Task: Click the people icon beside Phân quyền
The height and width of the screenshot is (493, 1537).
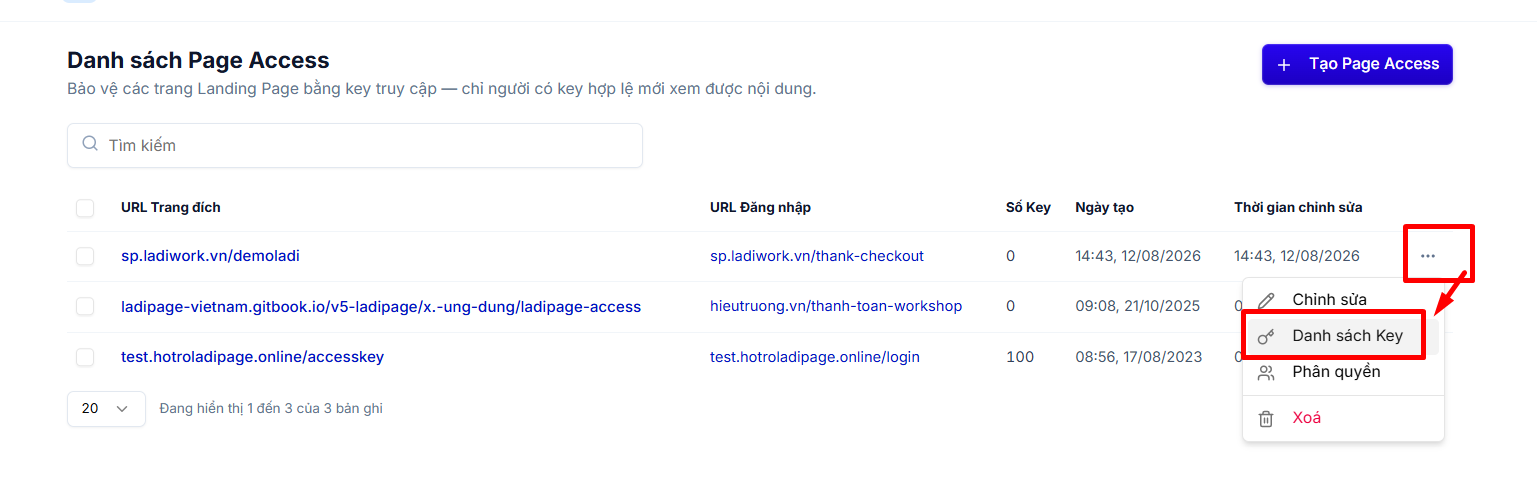Action: coord(1266,372)
